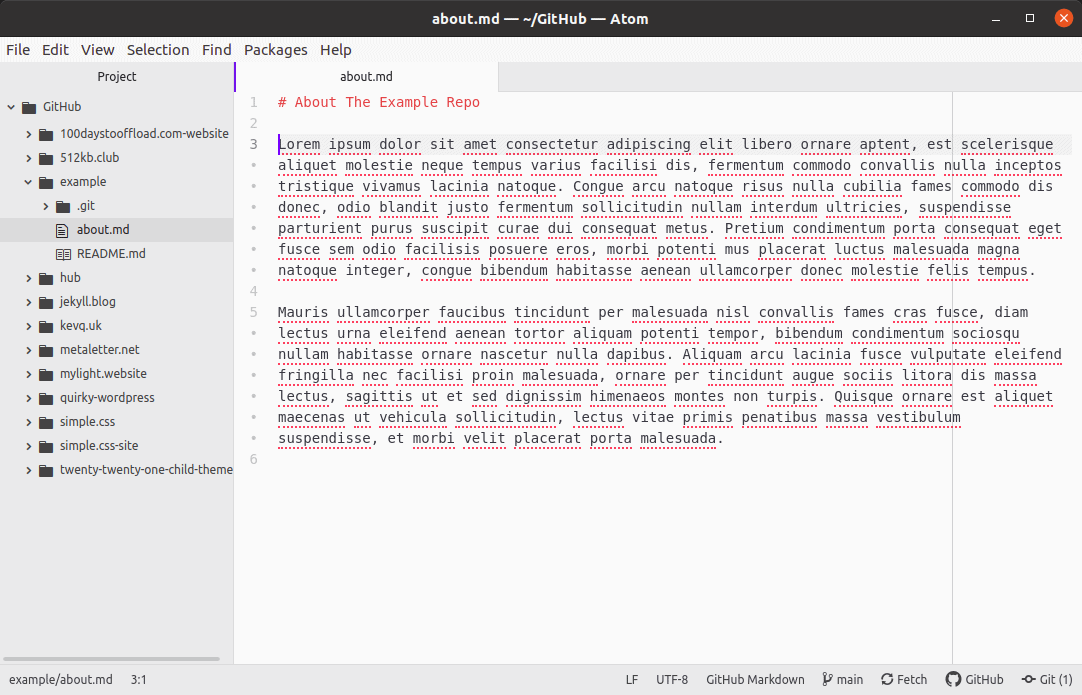
Task: Click the GitHub octocat icon in status bar
Action: coord(953,679)
